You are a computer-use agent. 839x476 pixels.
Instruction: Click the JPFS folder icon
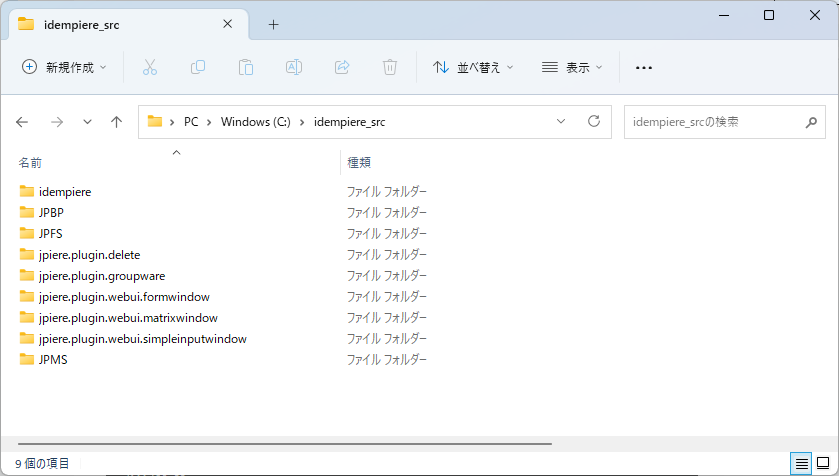27,233
